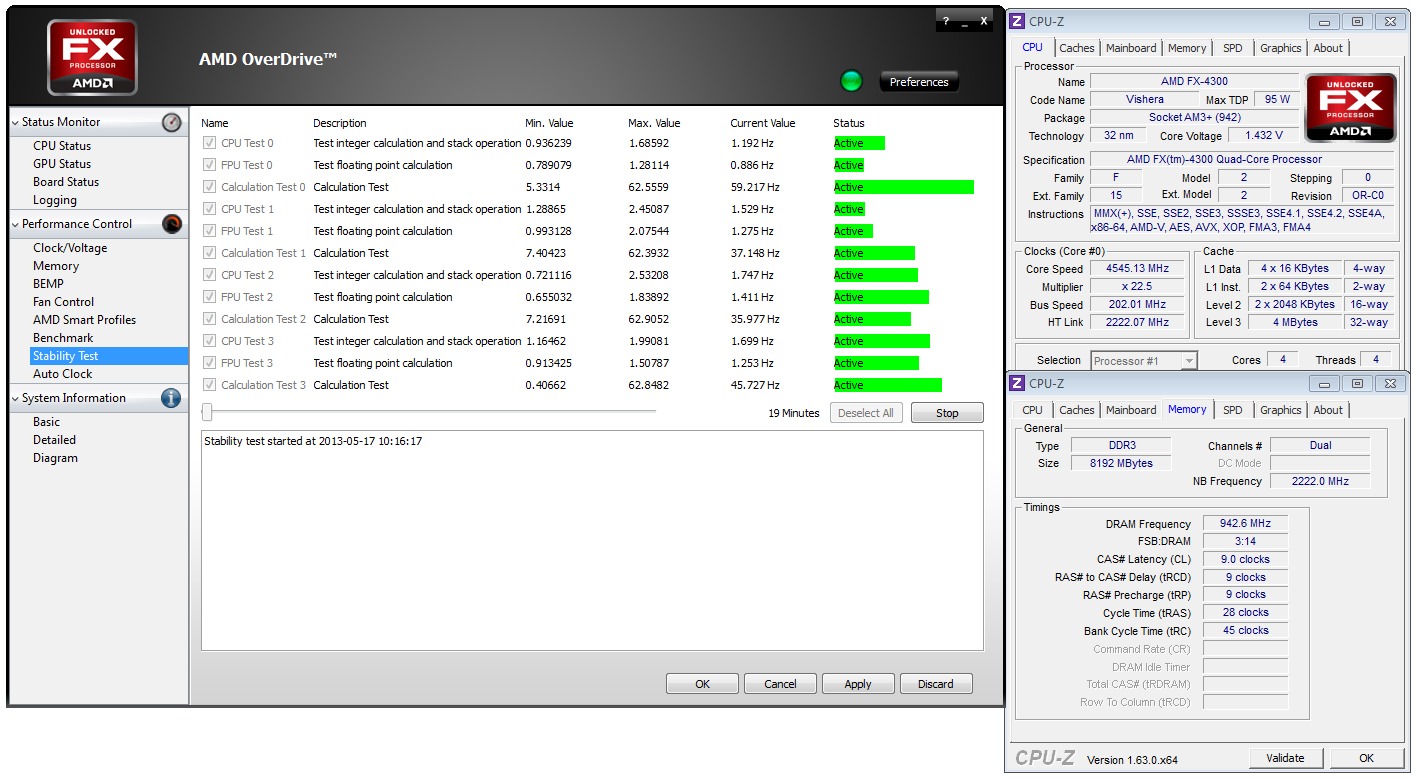Viewport: 1418px width, 778px height.
Task: Toggle the FPU Test 0 checkbox
Action: (x=209, y=165)
